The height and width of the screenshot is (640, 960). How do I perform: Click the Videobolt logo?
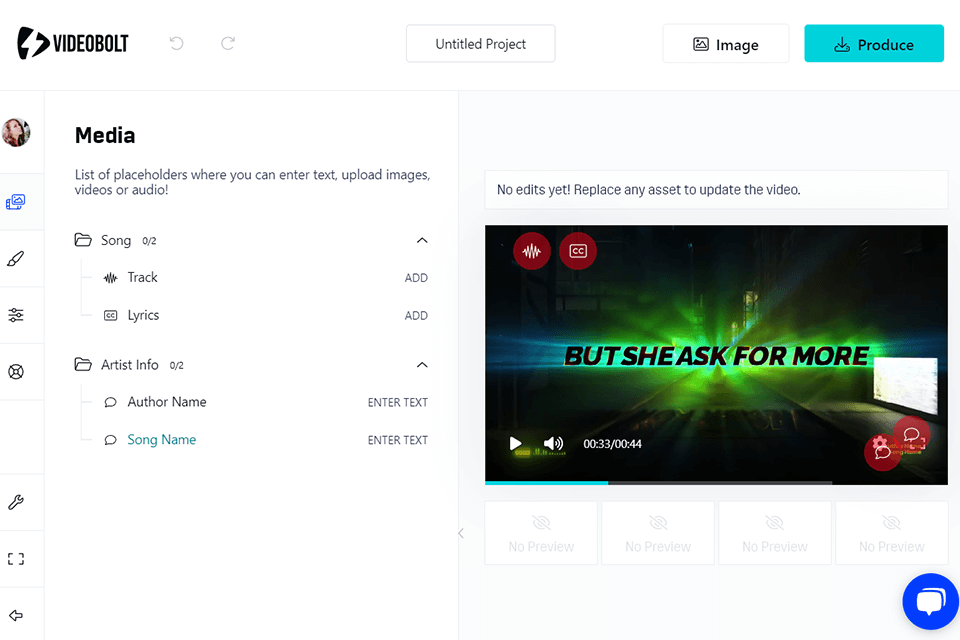click(73, 43)
